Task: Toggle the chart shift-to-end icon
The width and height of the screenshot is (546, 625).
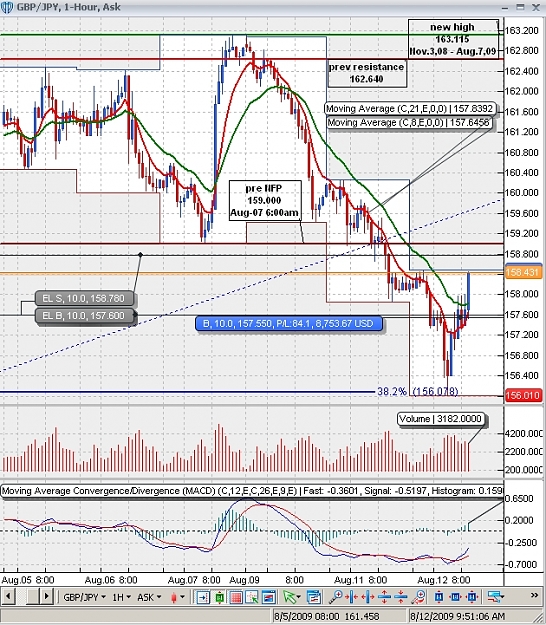Action: coord(203,597)
